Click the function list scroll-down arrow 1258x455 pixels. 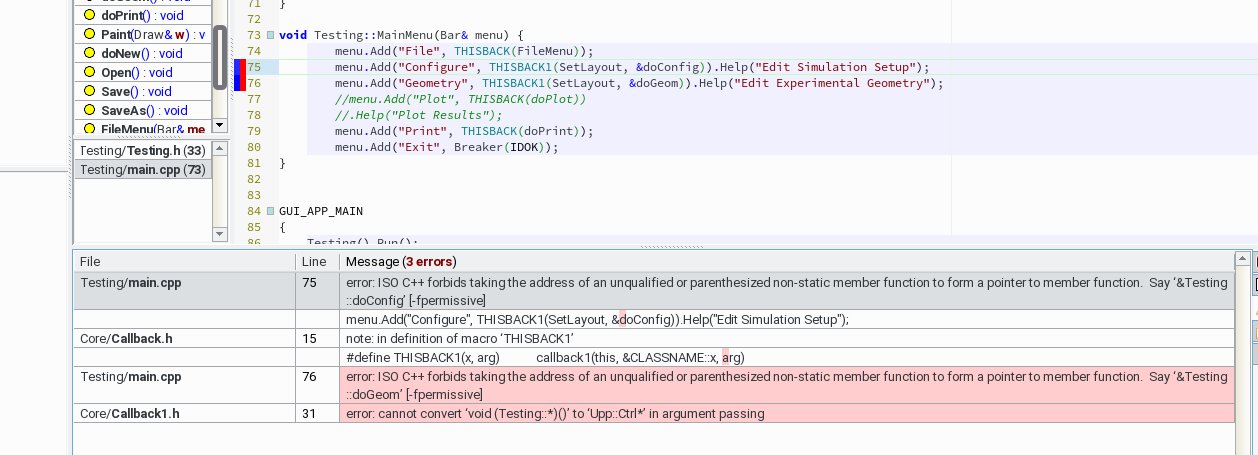[x=220, y=127]
